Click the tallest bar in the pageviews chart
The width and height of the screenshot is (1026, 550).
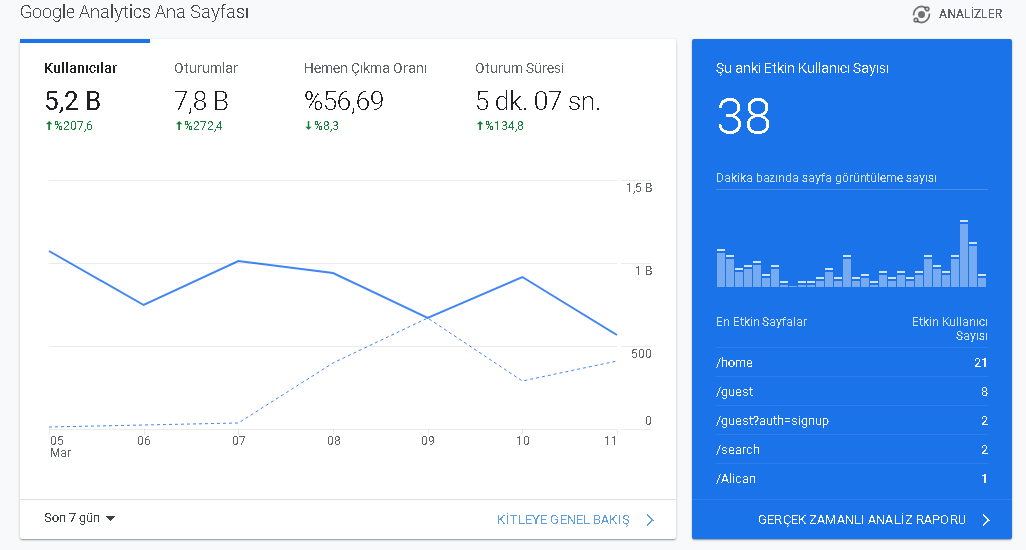pyautogui.click(x=964, y=254)
